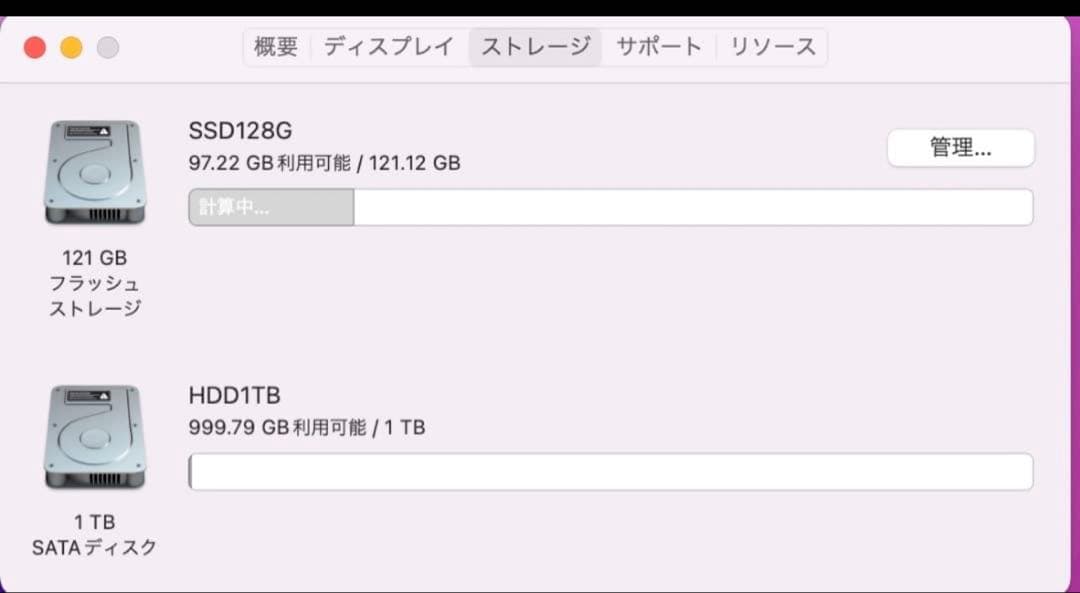Click the 97.22 GB availability text
Viewport: 1080px width, 593px height.
tap(326, 163)
